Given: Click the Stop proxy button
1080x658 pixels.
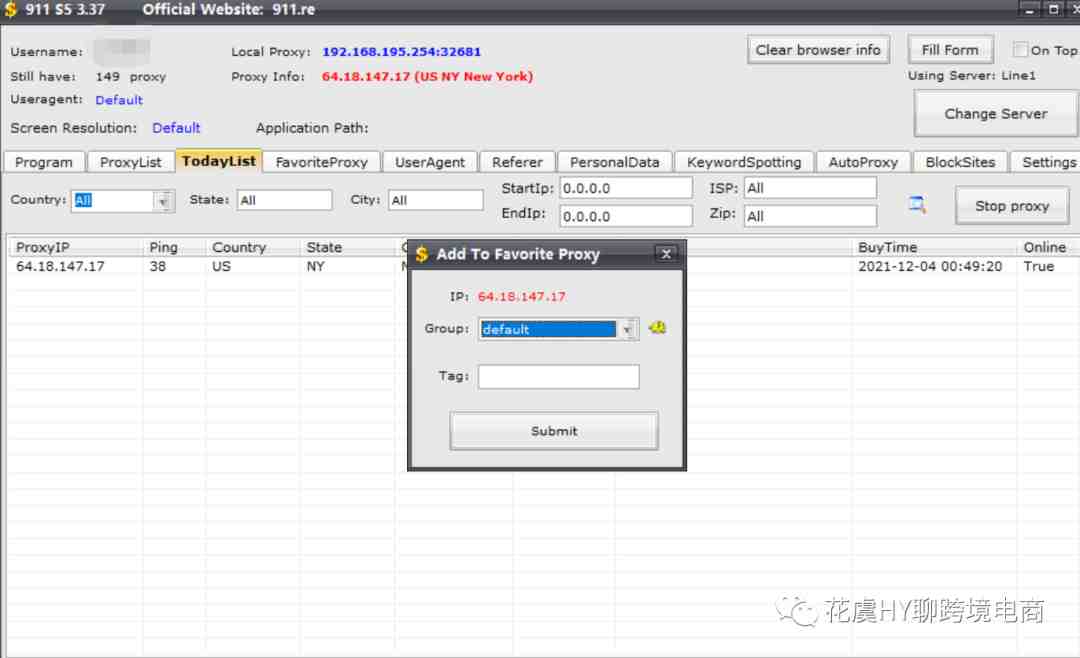Looking at the screenshot, I should coord(1012,205).
